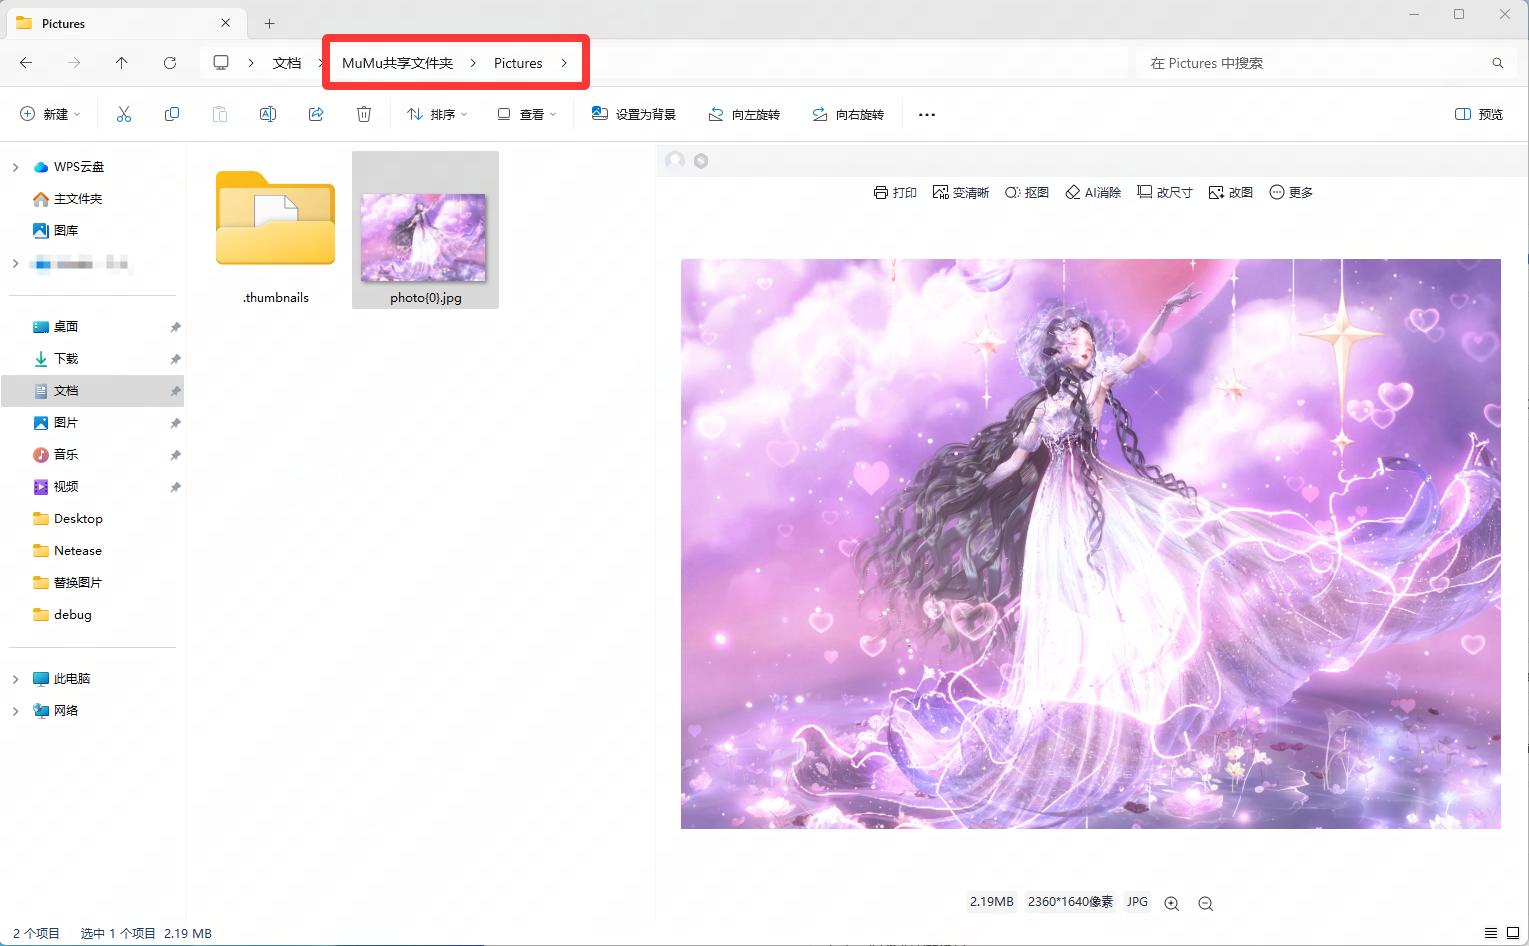Toggle the preview pane button
Viewport: 1529px width, 946px height.
pyautogui.click(x=1478, y=115)
